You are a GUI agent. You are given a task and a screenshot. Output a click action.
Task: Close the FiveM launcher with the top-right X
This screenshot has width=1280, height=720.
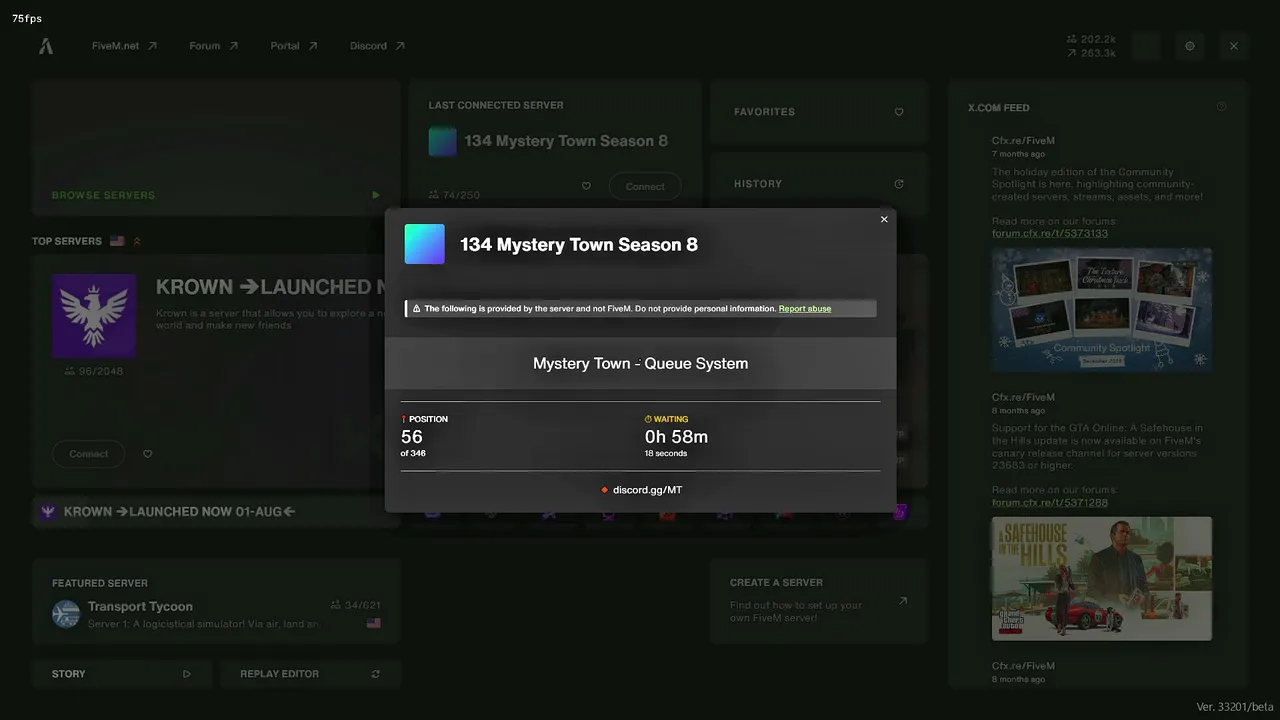(1234, 46)
